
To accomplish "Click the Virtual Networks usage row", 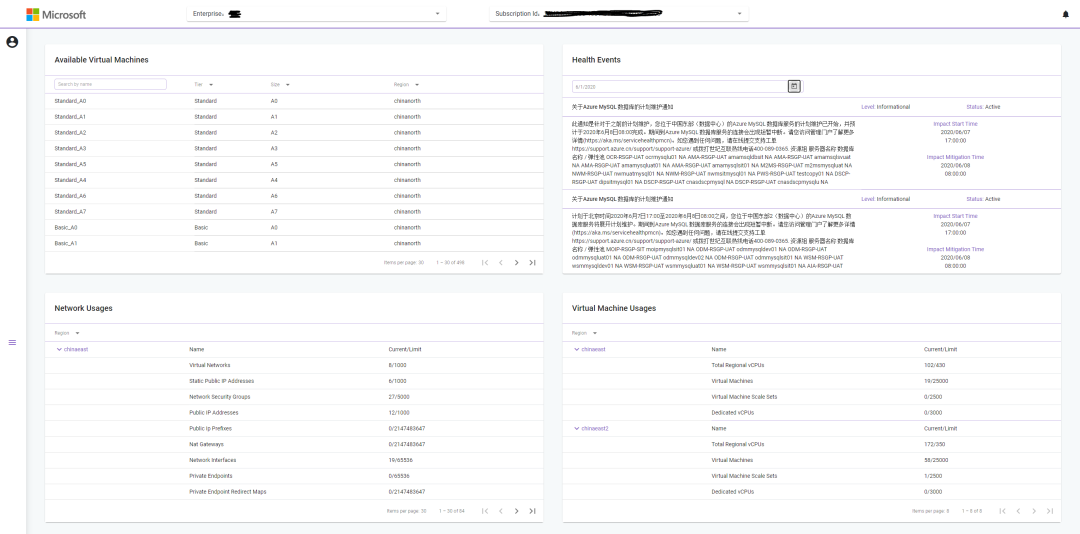I will tap(294, 365).
